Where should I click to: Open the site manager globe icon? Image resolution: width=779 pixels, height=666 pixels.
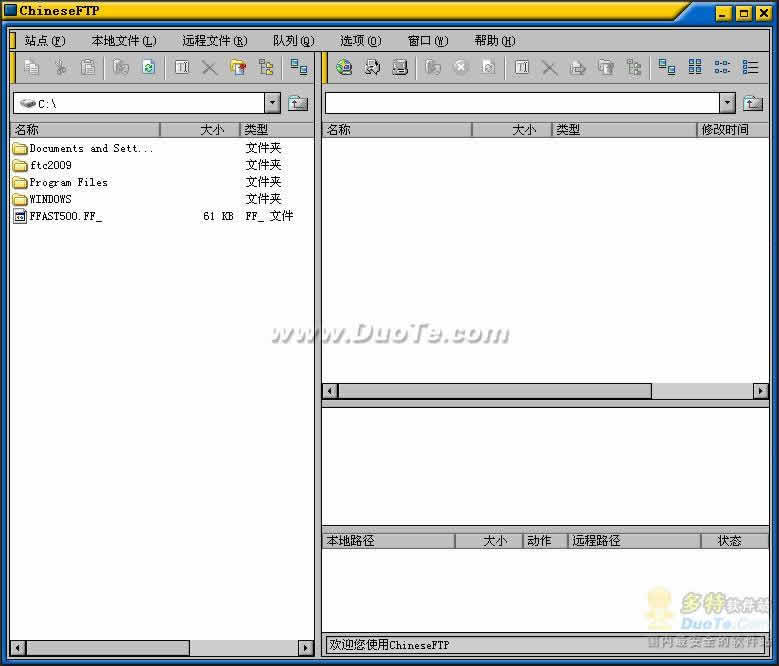[x=344, y=67]
